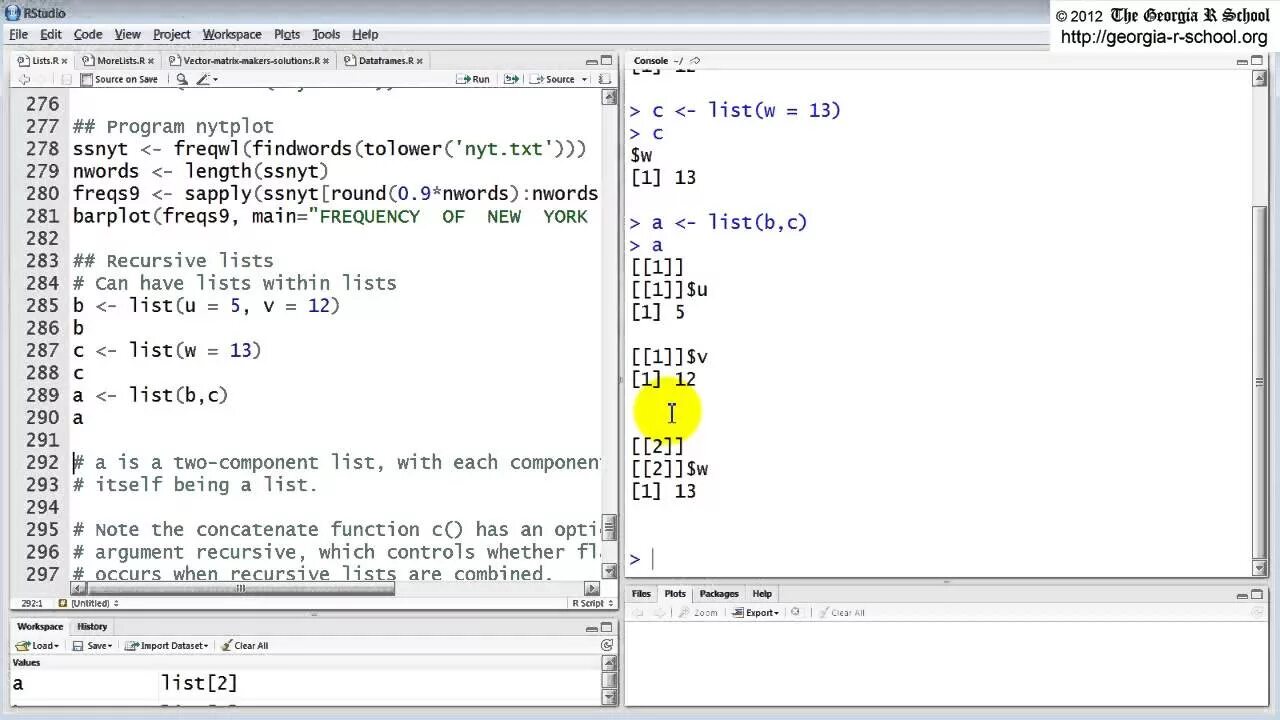The image size is (1280, 720).
Task: Maximize the Workspace pane
Action: [x=607, y=627]
